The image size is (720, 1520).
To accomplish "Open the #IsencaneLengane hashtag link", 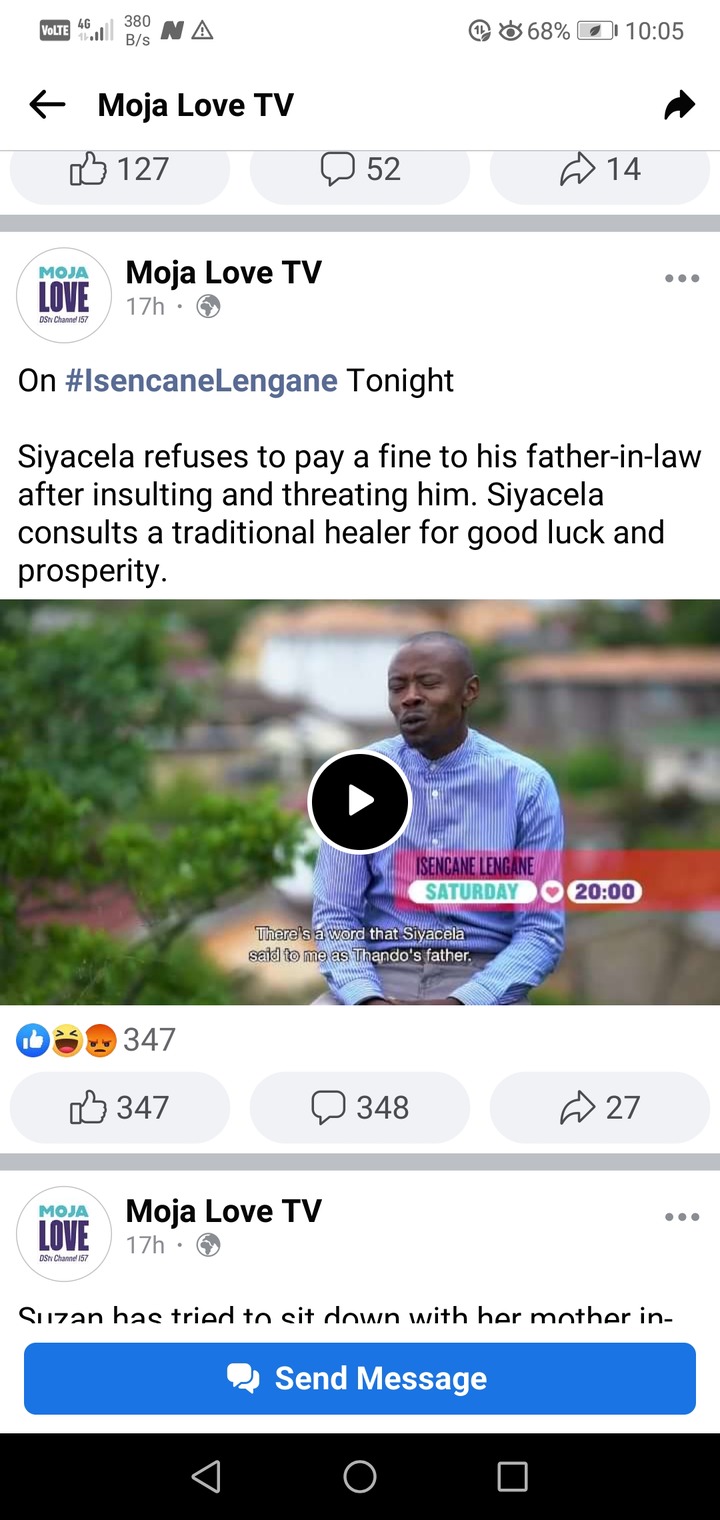I will pyautogui.click(x=201, y=381).
